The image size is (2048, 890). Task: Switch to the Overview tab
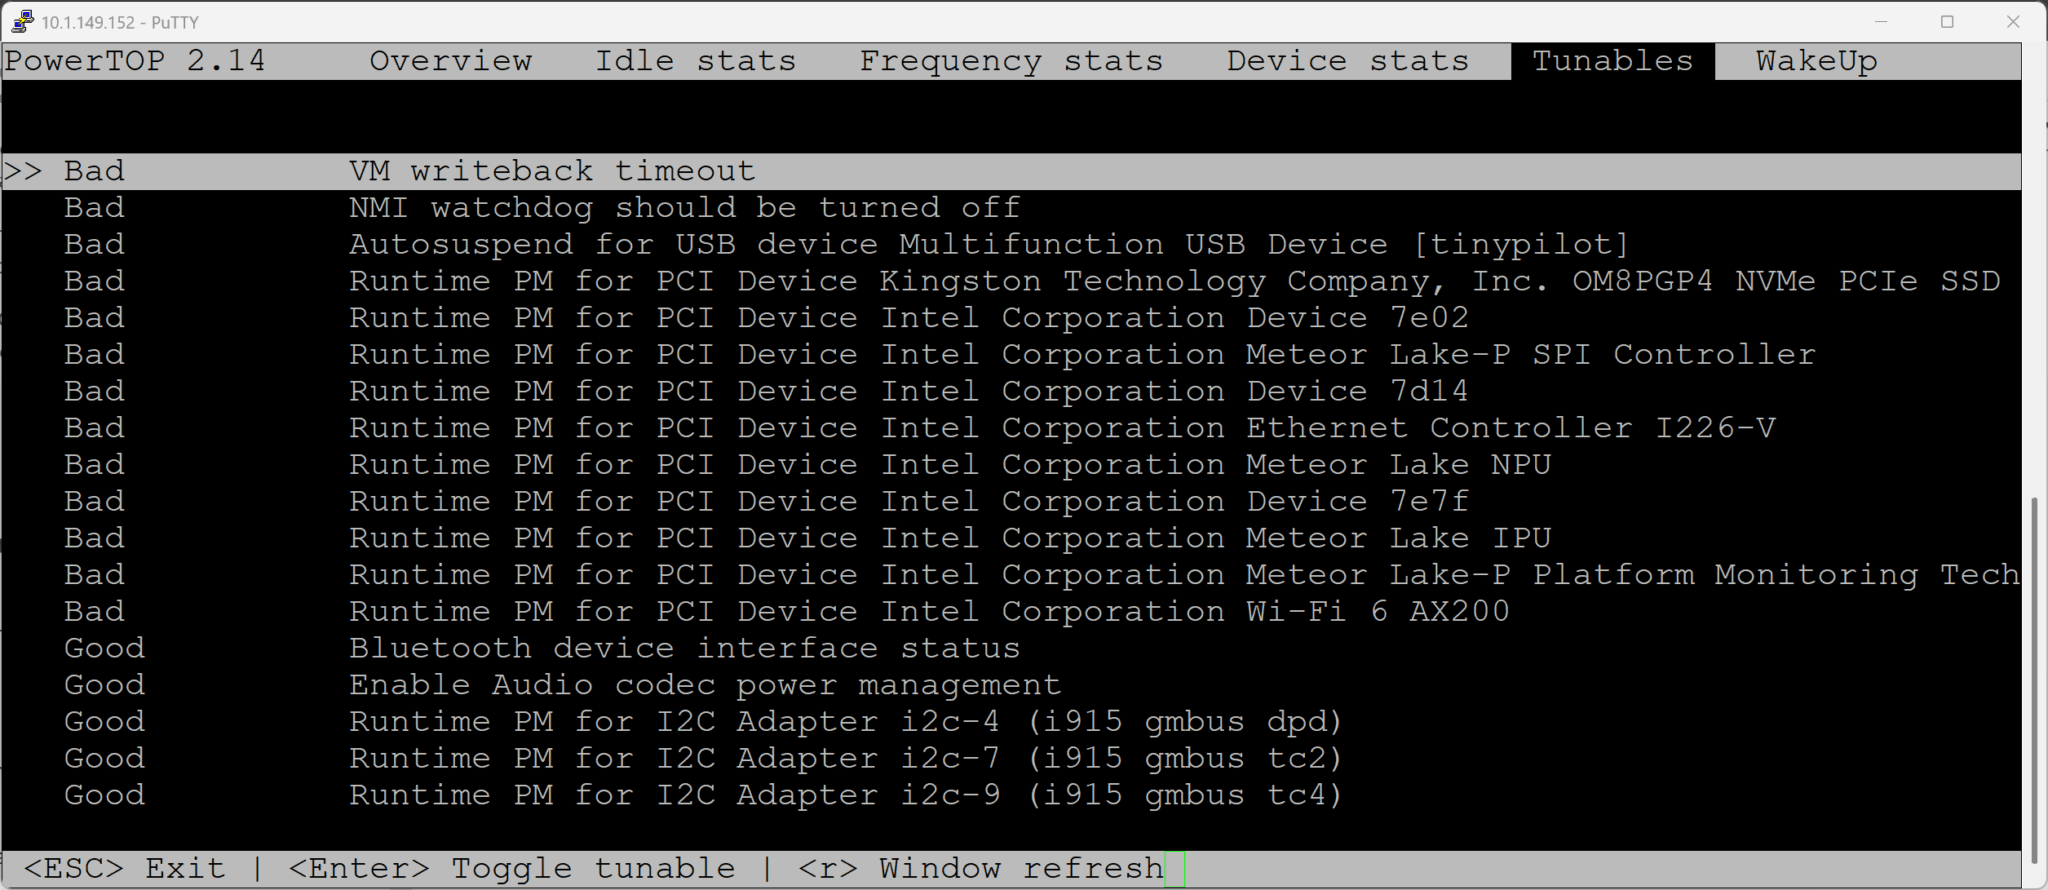450,60
